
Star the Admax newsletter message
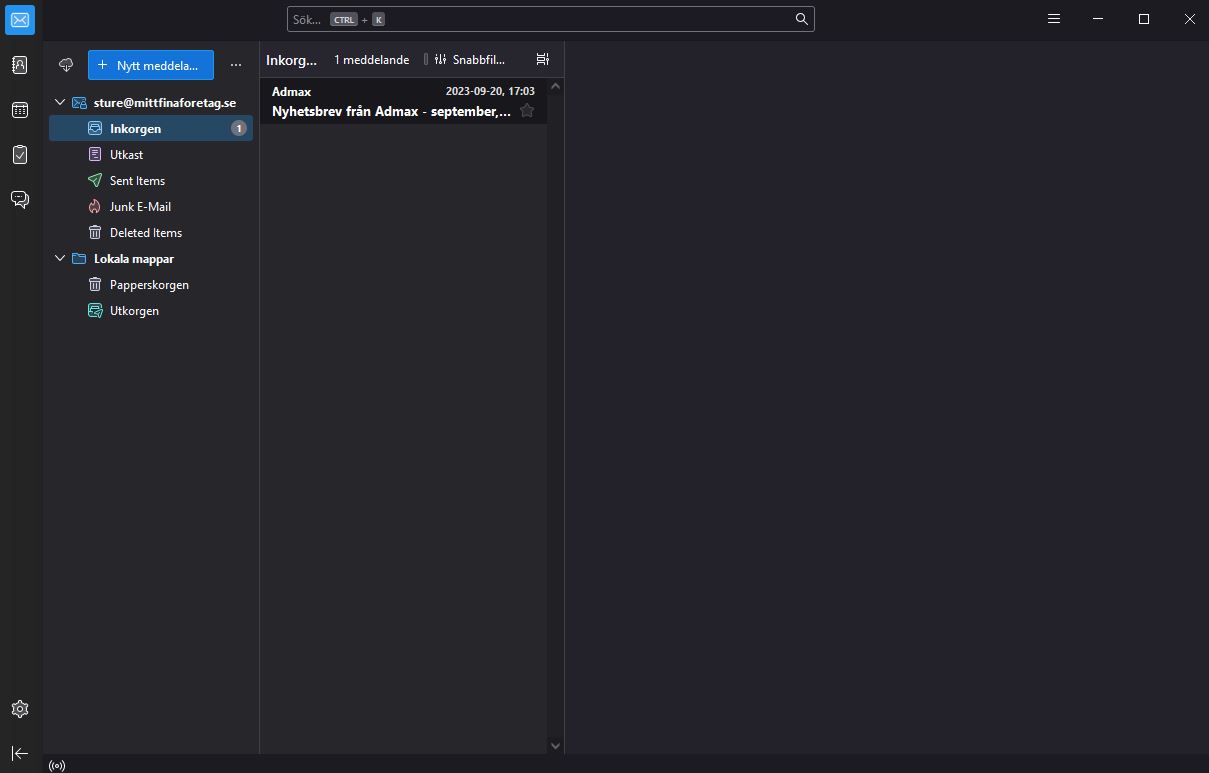point(527,111)
